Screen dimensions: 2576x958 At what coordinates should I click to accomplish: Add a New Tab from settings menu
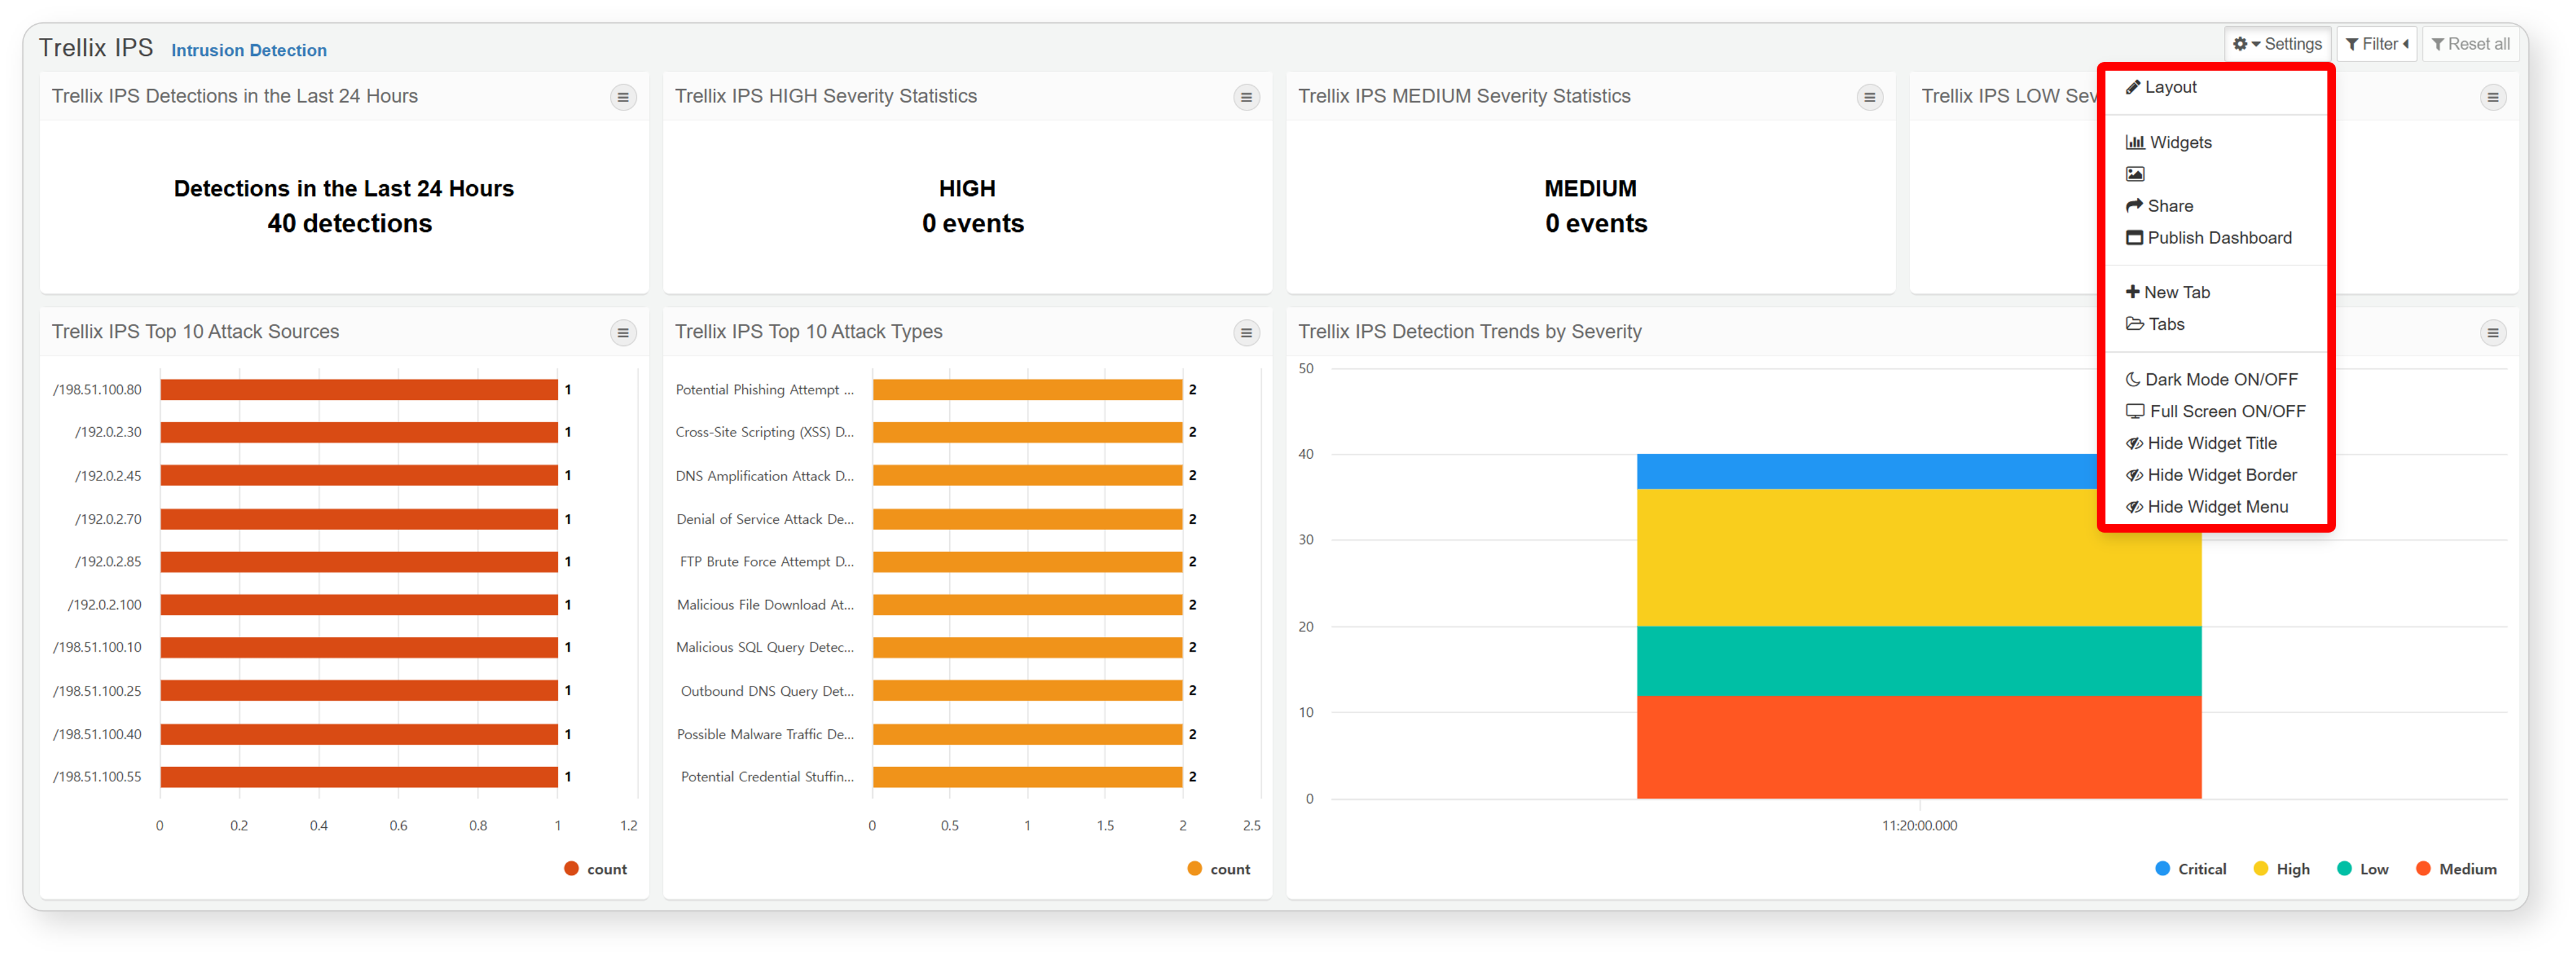coord(2167,292)
